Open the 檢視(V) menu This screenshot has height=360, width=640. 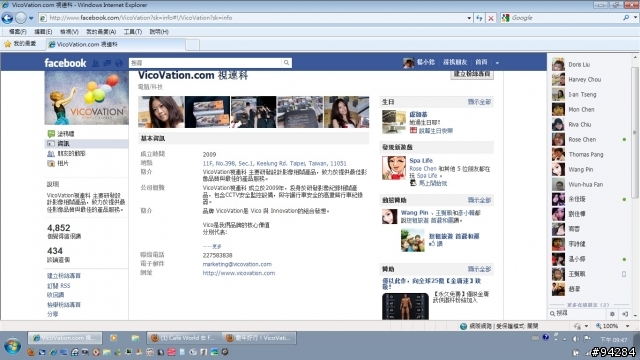tap(69, 31)
